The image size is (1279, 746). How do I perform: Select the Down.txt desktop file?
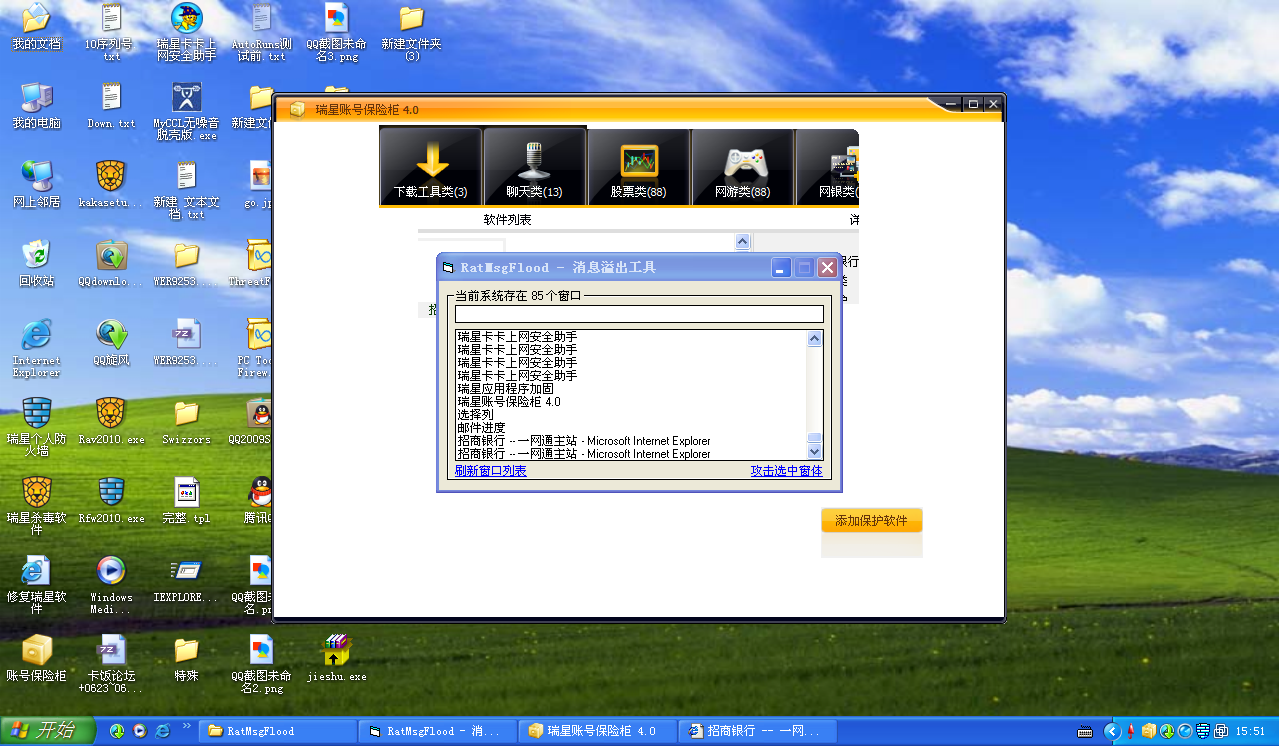tap(111, 106)
